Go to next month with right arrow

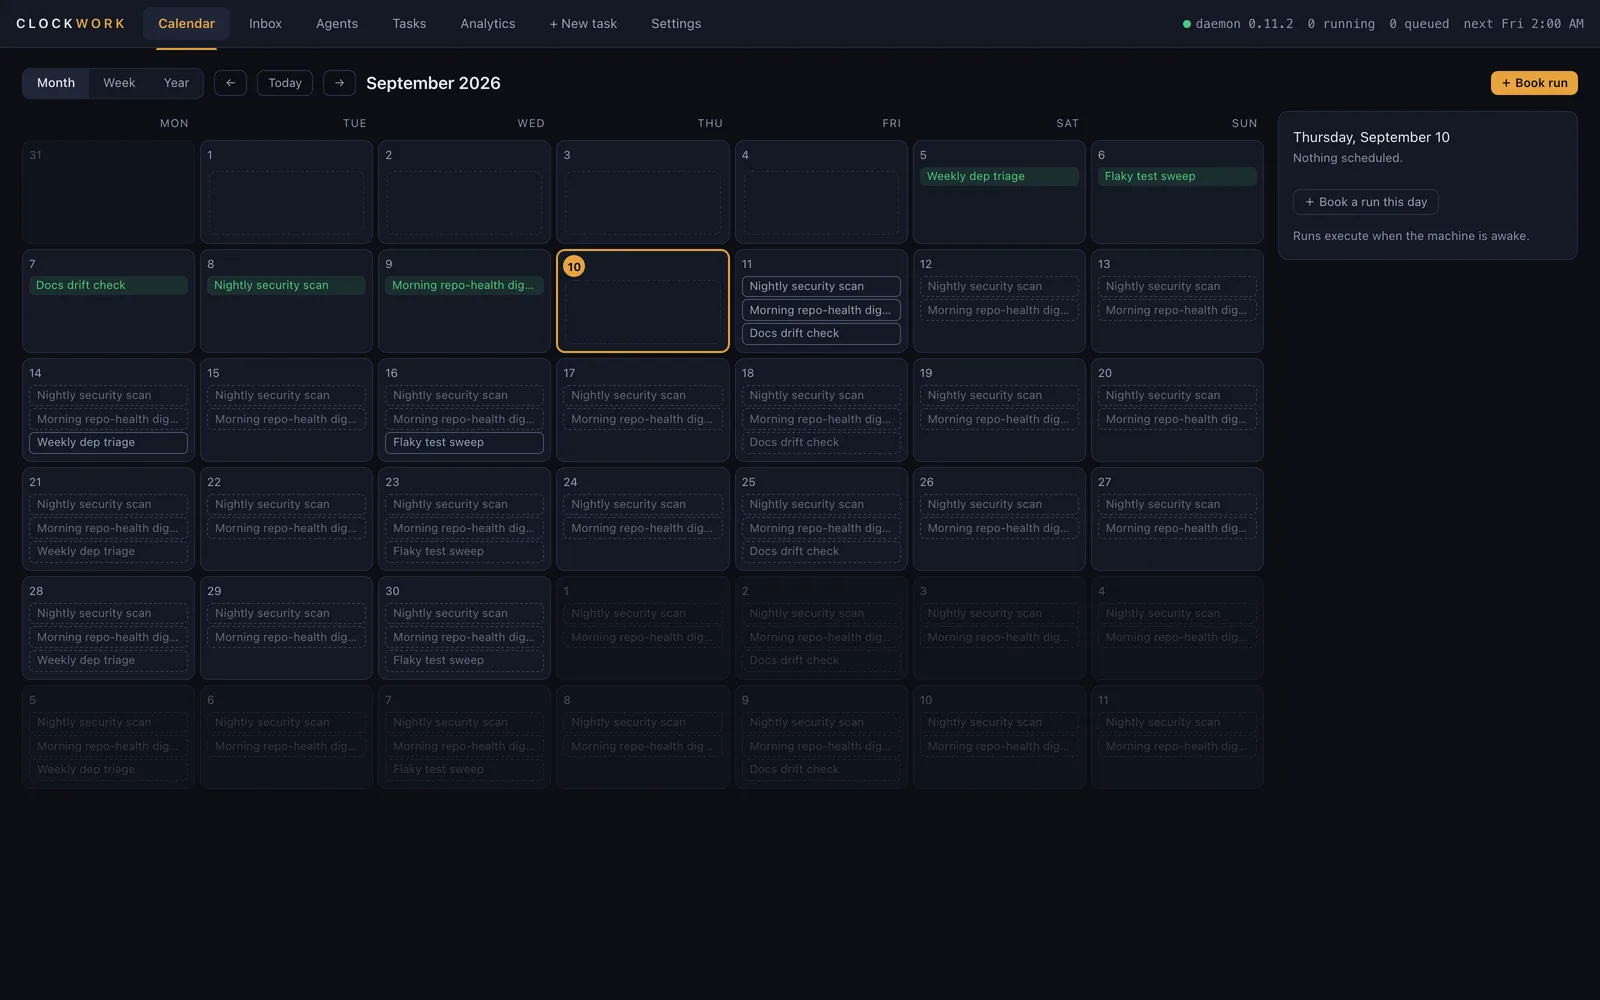(x=339, y=83)
